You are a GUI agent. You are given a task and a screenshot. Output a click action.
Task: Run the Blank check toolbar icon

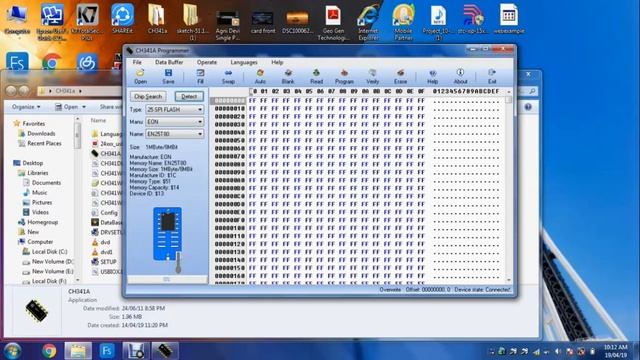point(288,76)
